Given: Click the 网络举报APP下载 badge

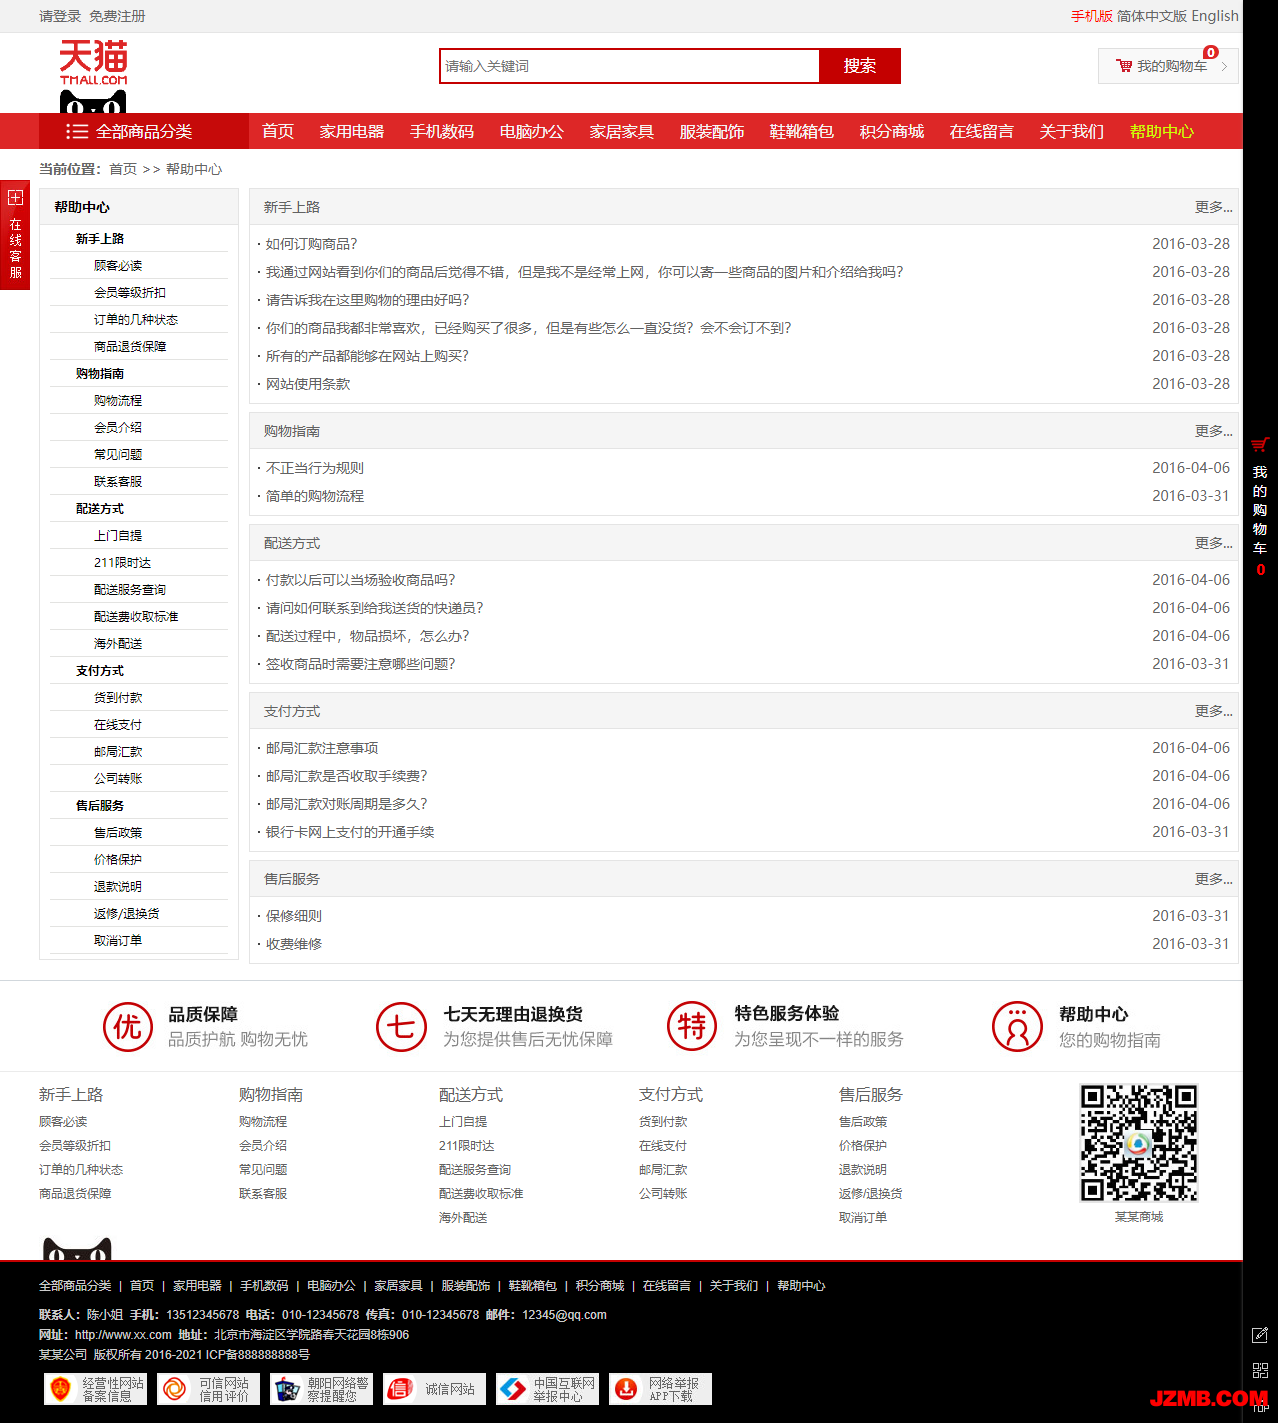Looking at the screenshot, I should click(661, 1389).
